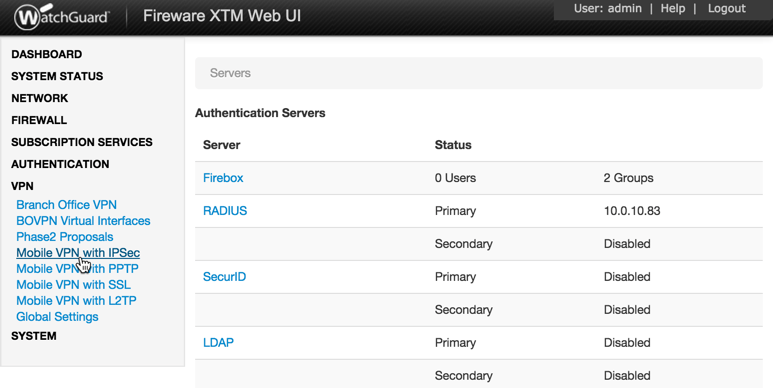Log out using the Logout link
This screenshot has width=773, height=388.
[x=727, y=8]
